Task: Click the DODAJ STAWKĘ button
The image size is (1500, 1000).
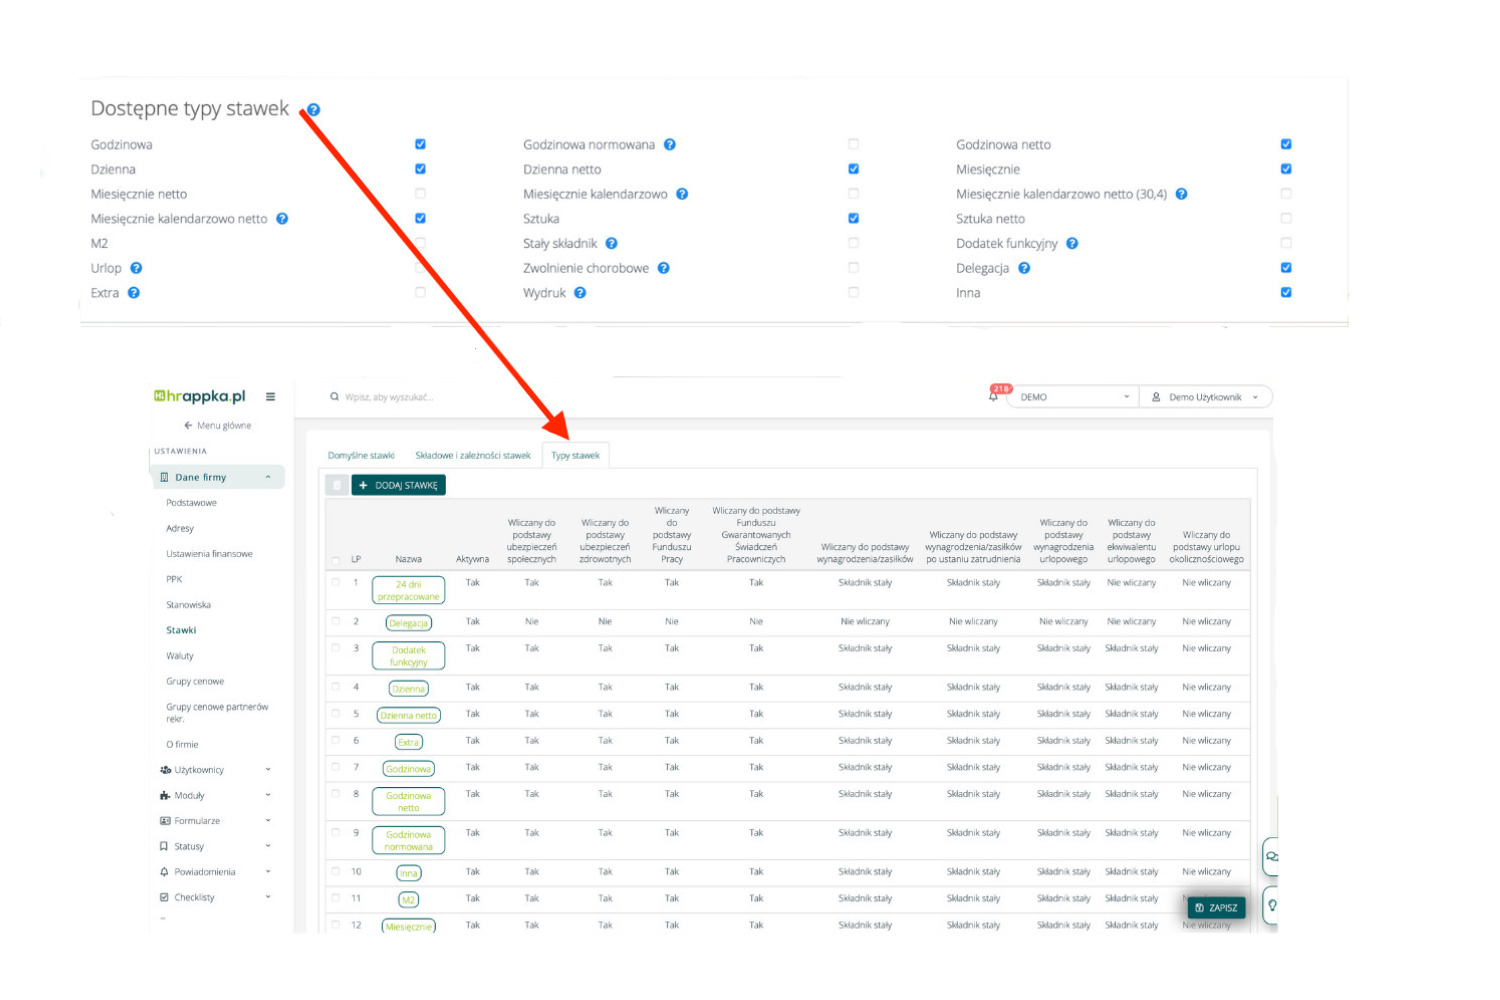Action: [398, 486]
